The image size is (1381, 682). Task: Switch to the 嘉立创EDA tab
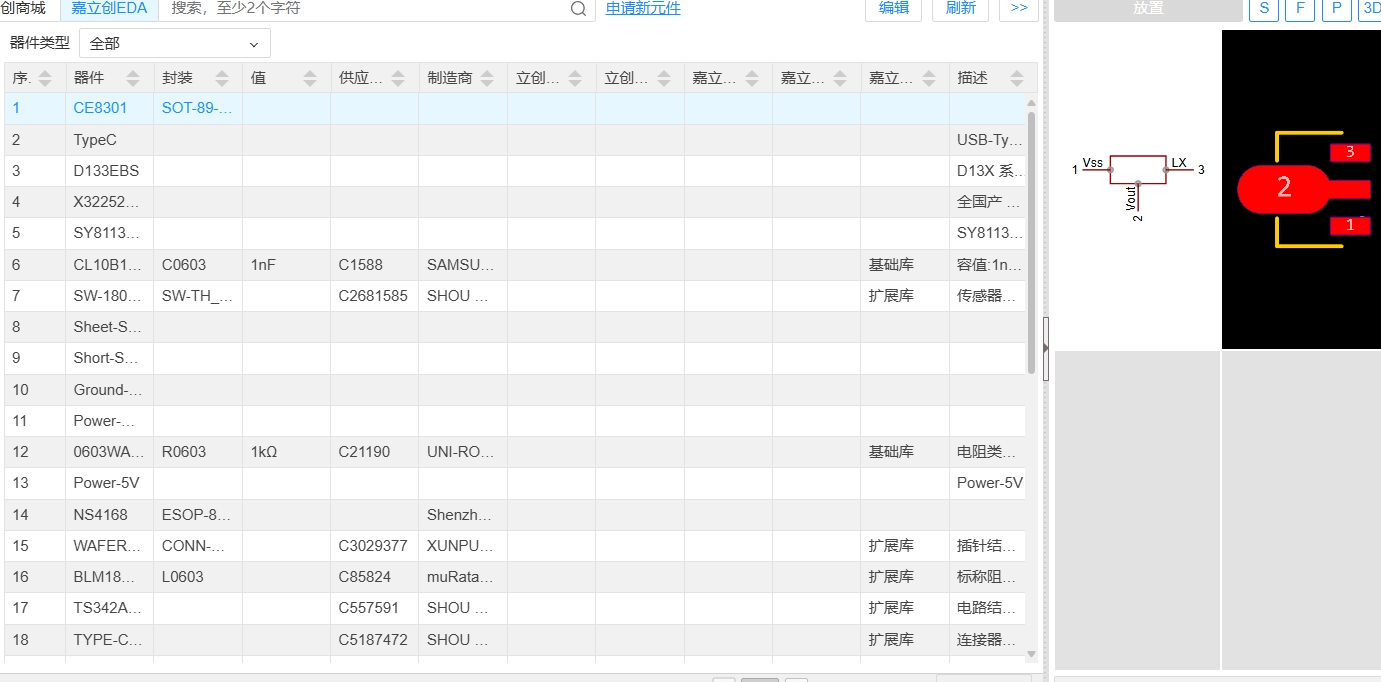click(x=109, y=8)
